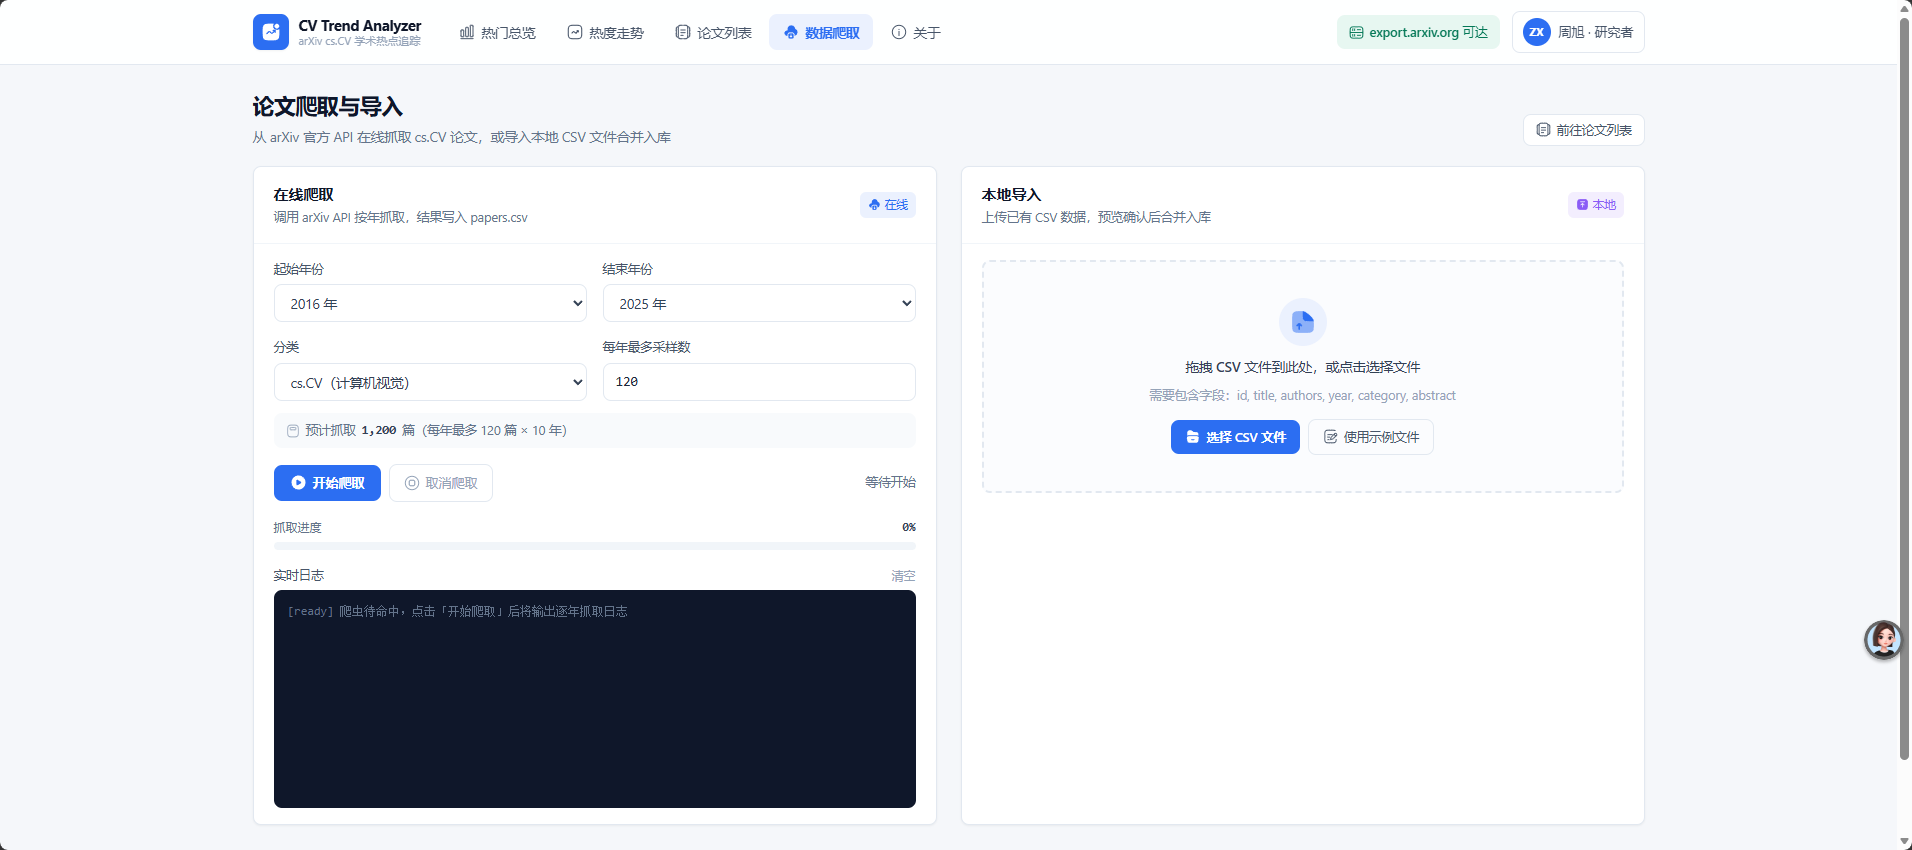1912x850 pixels.
Task: Click the trend icon beside 热度走势
Action: click(575, 32)
